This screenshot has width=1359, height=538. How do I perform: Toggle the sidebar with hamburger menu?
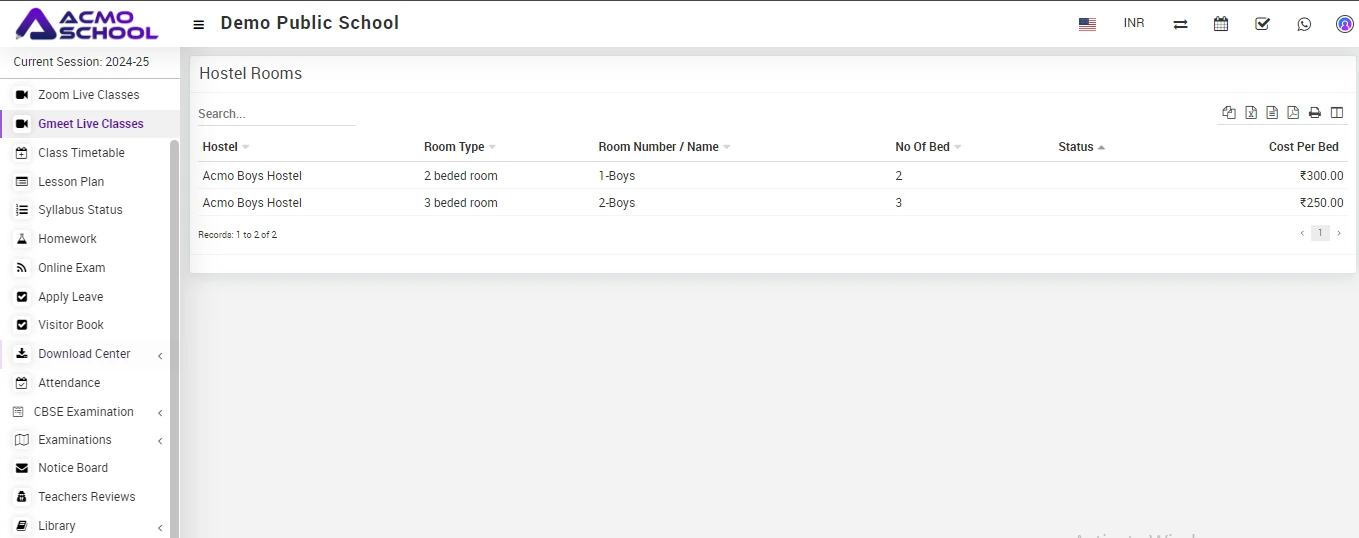point(199,24)
